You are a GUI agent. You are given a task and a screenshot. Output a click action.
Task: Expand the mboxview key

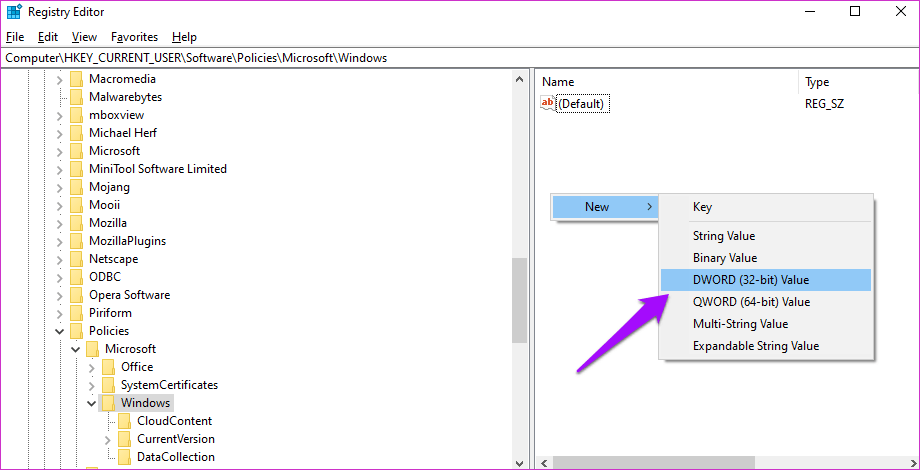pos(59,116)
